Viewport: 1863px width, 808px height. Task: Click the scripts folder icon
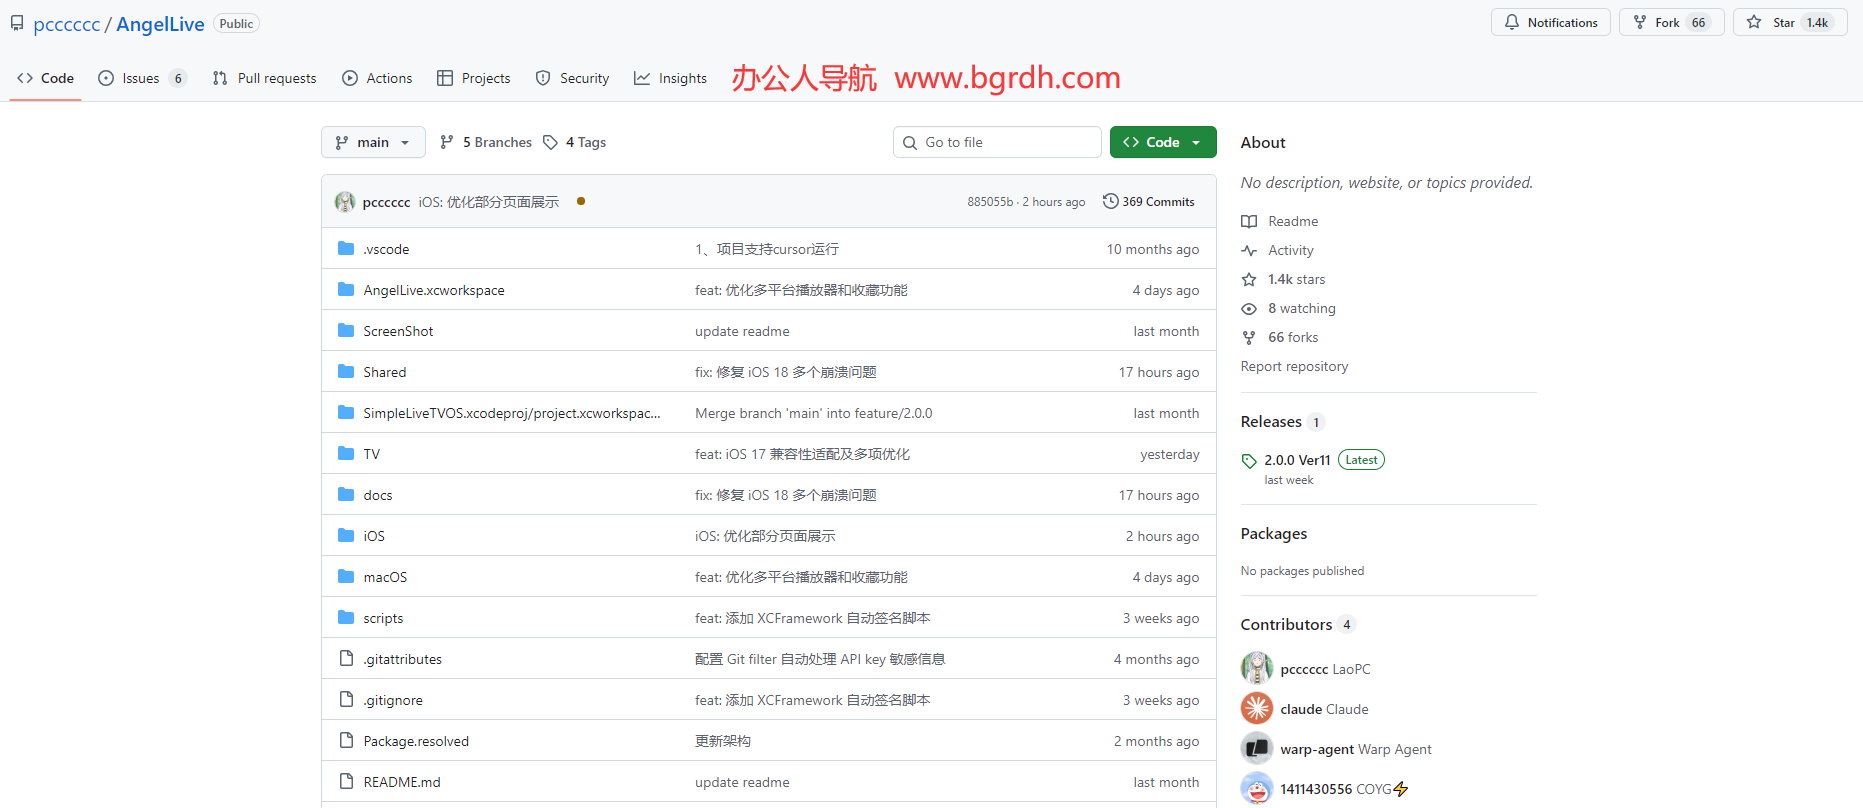346,617
